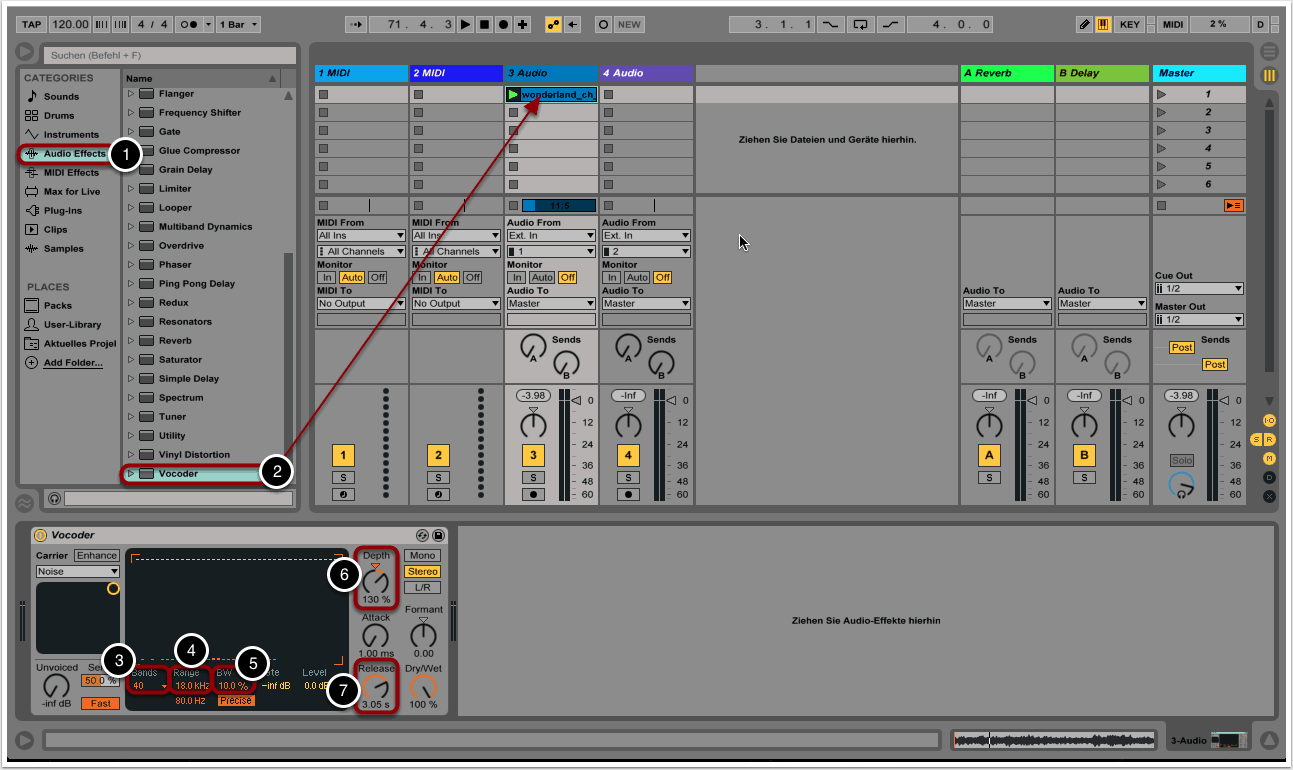The image size is (1293, 770).
Task: Toggle Draw Mode pencil icon
Action: [1085, 24]
